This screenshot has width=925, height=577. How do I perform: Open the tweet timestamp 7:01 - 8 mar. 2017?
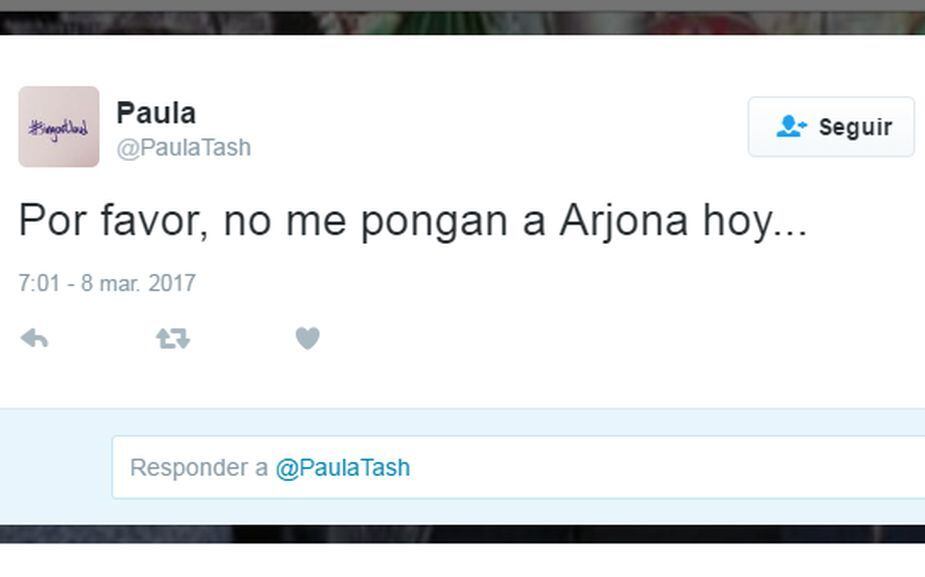pyautogui.click(x=107, y=283)
